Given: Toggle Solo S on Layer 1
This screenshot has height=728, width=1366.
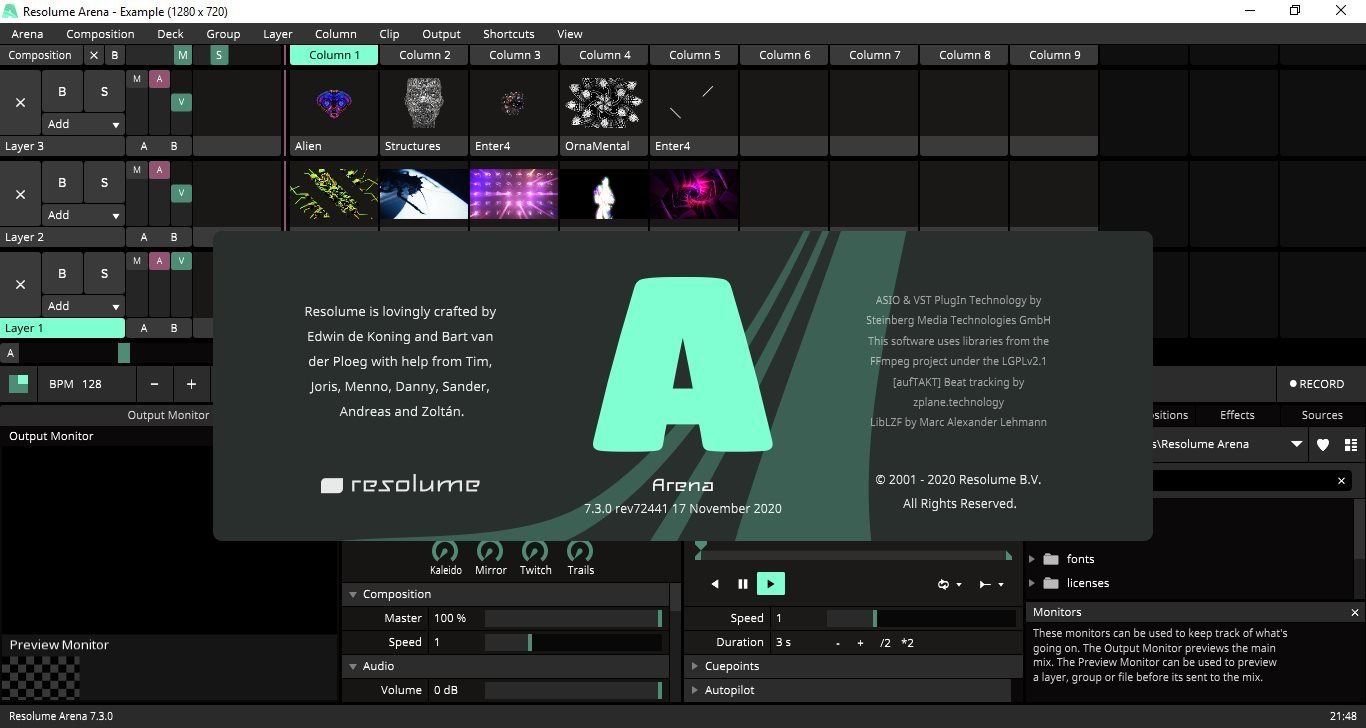Looking at the screenshot, I should [x=104, y=273].
